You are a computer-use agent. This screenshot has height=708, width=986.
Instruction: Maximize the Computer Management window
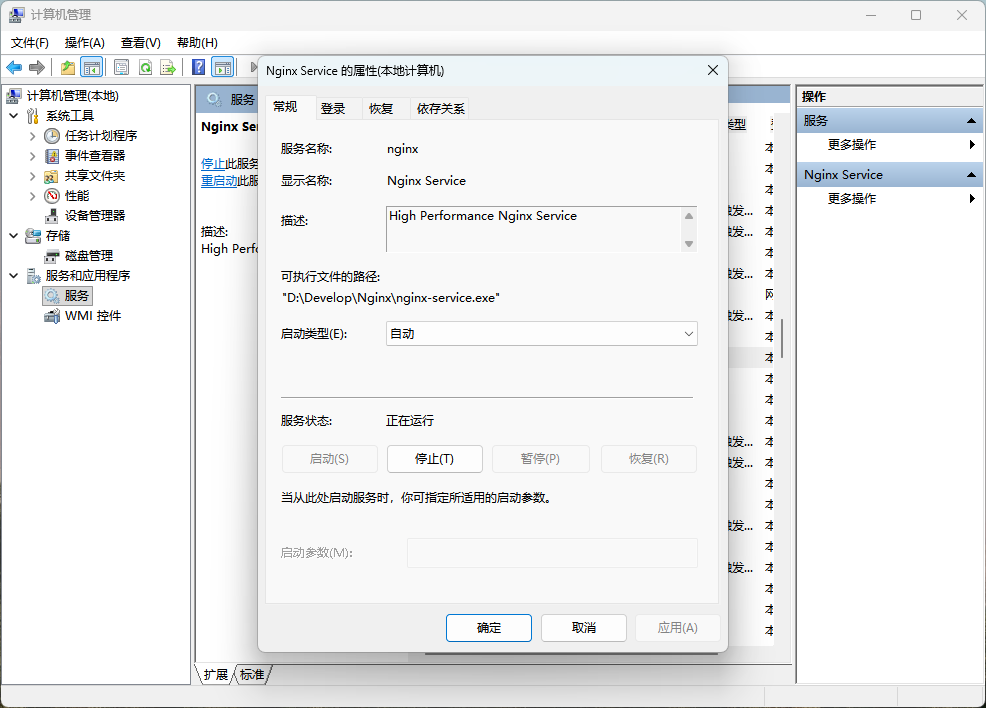coord(916,15)
